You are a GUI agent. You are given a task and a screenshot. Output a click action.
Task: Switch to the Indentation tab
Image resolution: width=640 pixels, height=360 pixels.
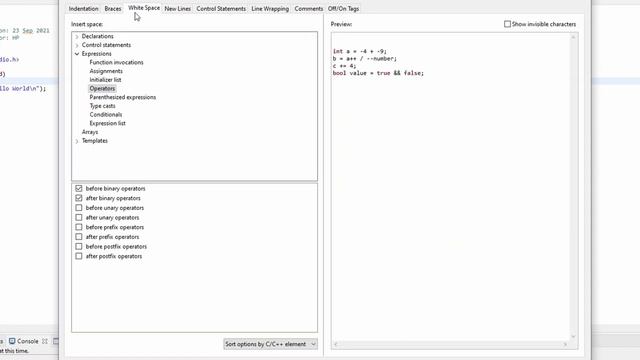[x=84, y=9]
